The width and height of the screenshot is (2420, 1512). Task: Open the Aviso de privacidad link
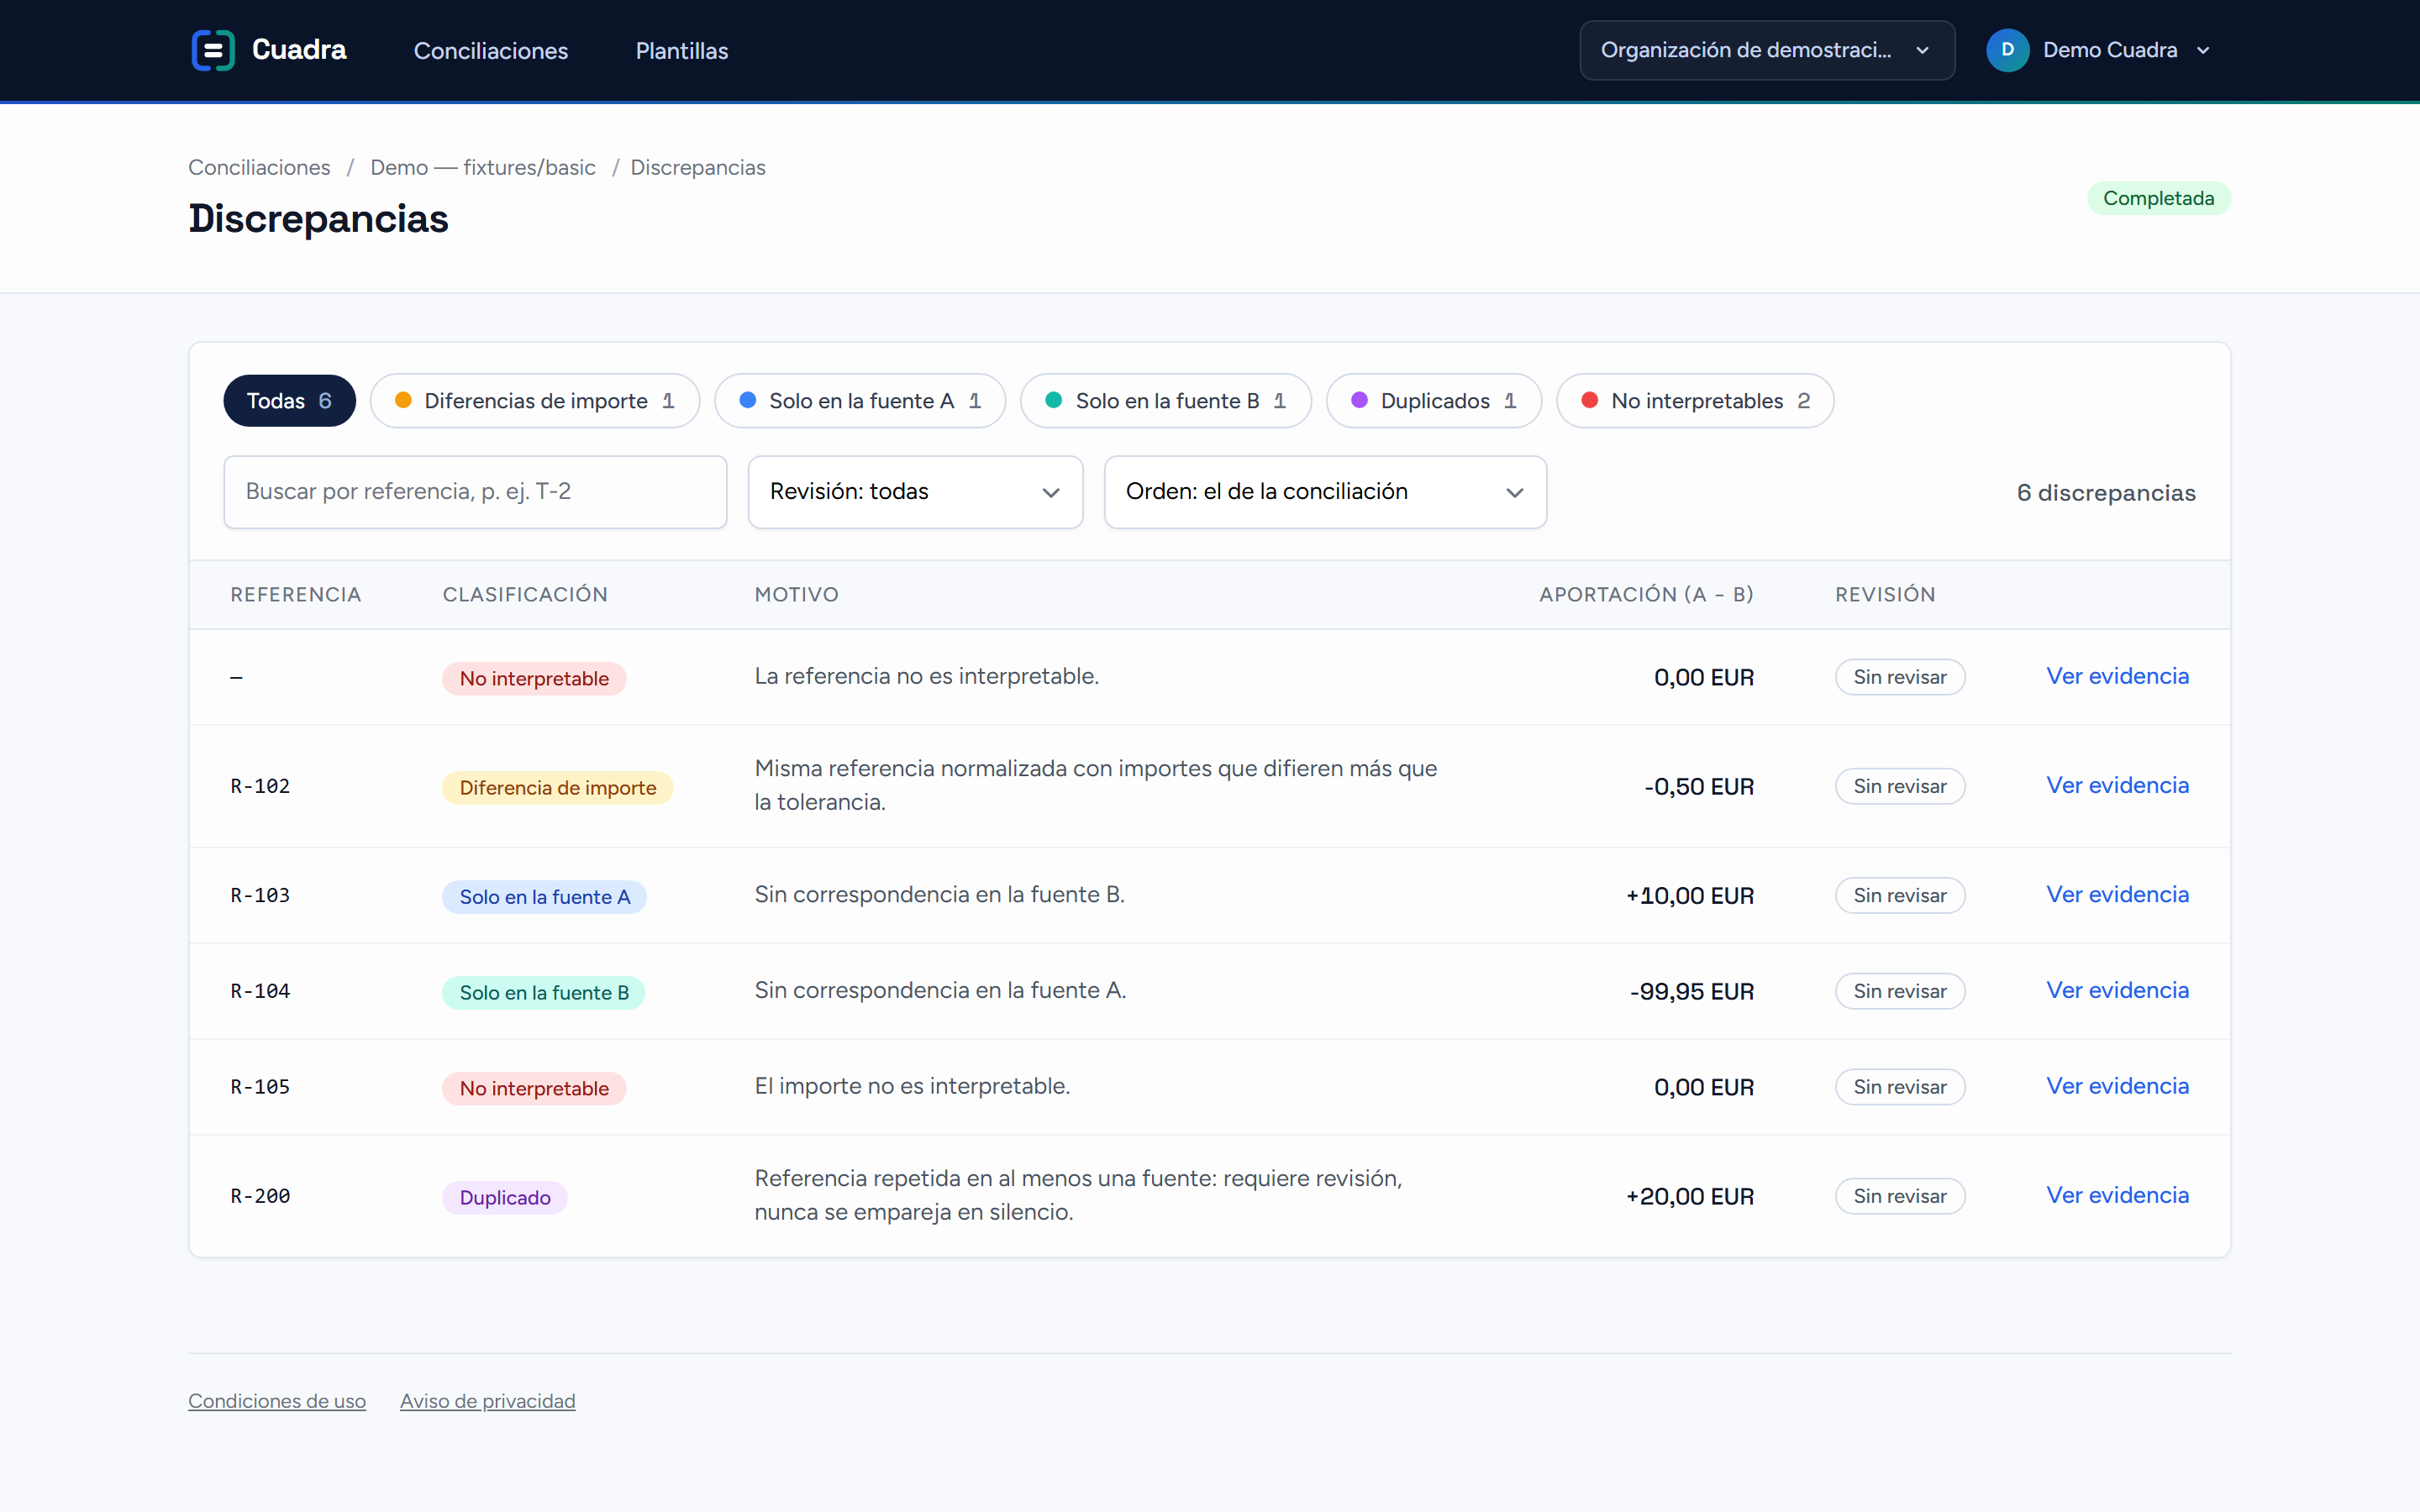488,1401
